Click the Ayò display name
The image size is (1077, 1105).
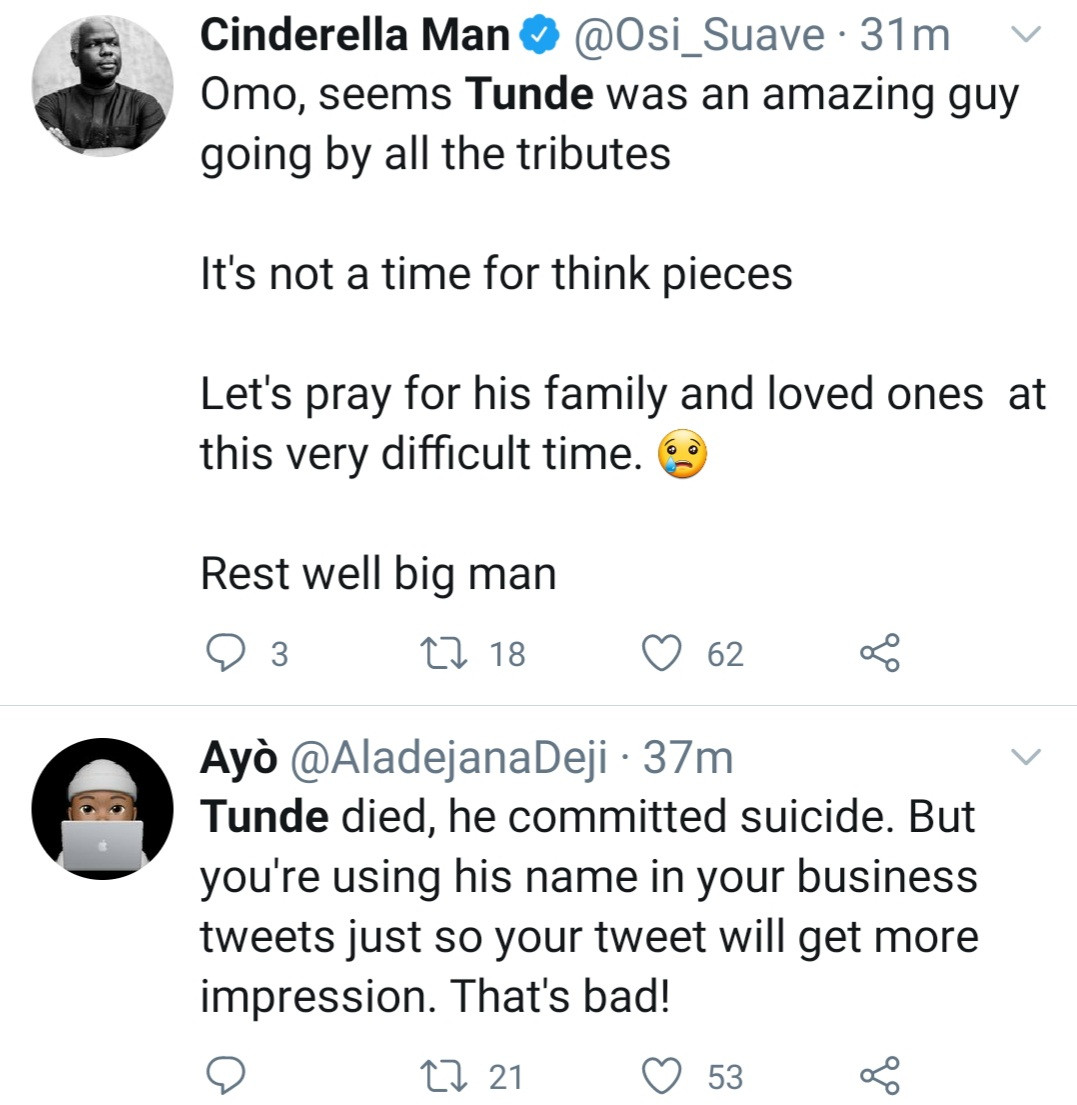click(238, 760)
